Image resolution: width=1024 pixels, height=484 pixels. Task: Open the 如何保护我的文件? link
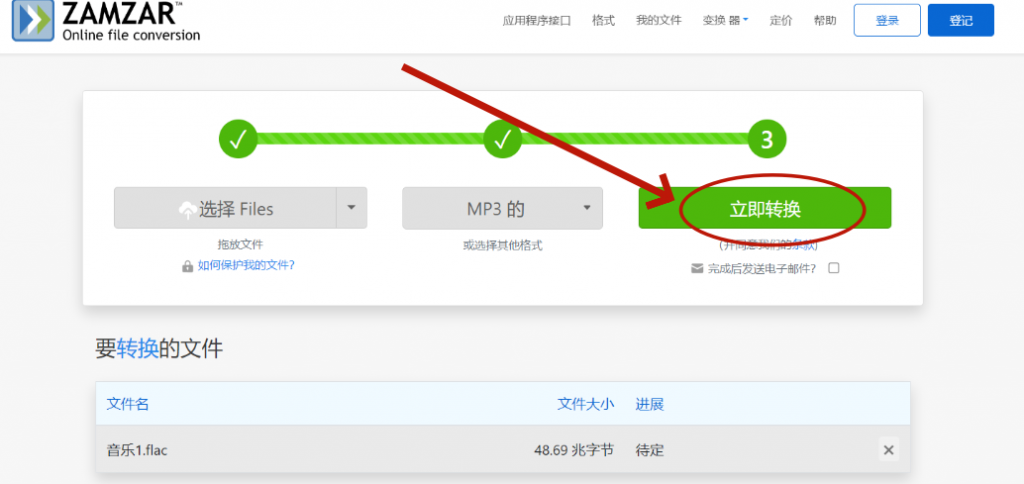point(246,266)
